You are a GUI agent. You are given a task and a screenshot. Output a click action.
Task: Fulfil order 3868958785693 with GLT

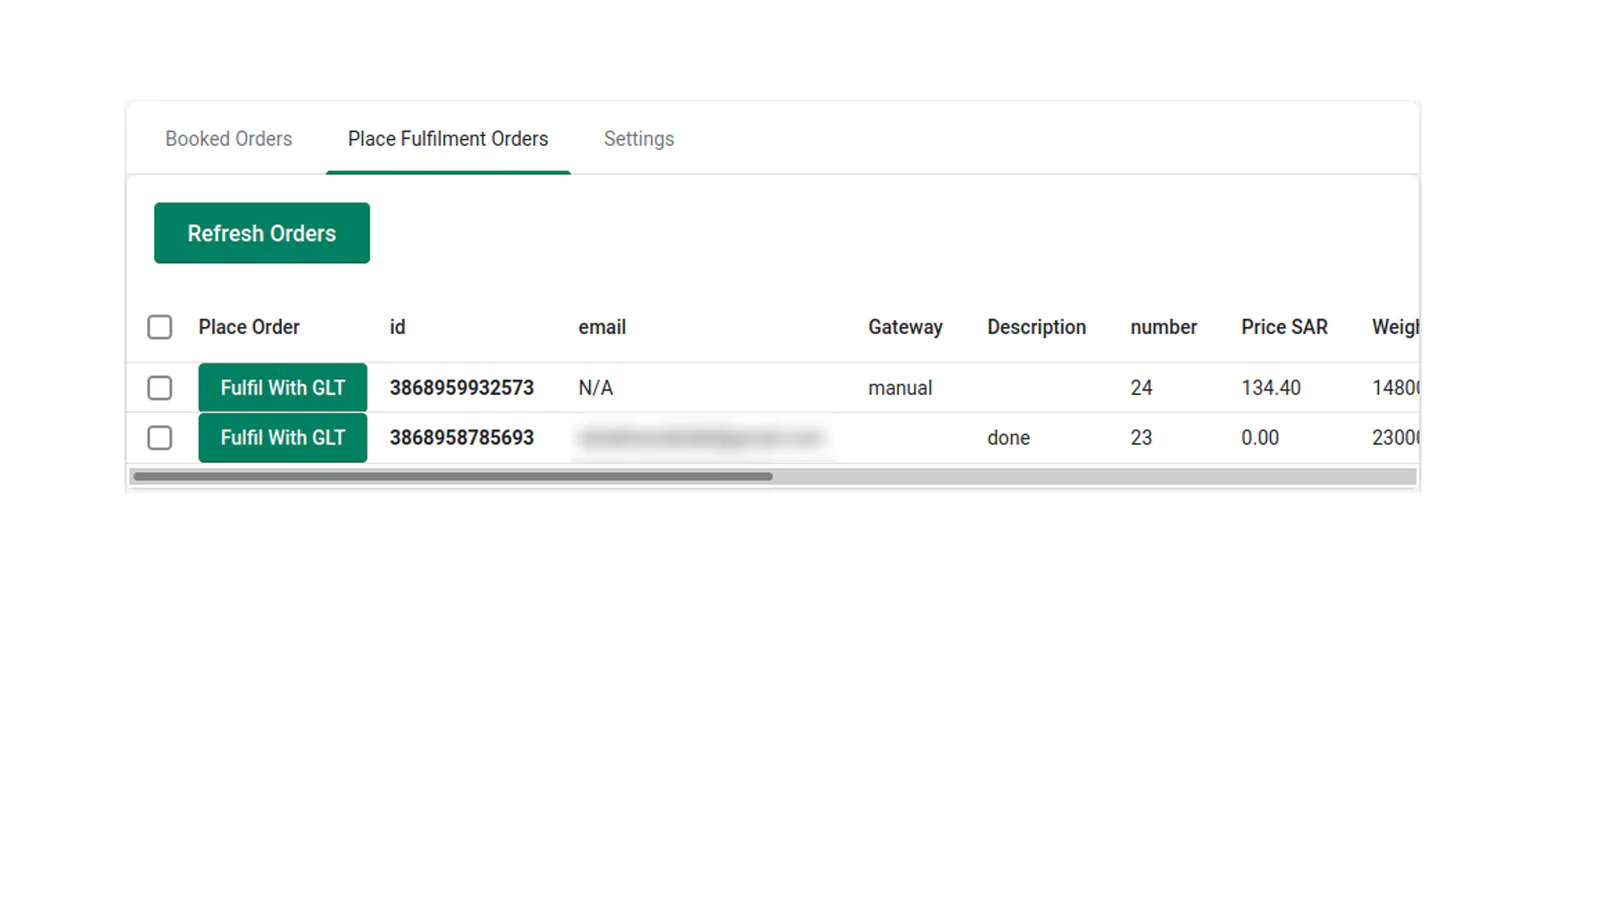[283, 438]
